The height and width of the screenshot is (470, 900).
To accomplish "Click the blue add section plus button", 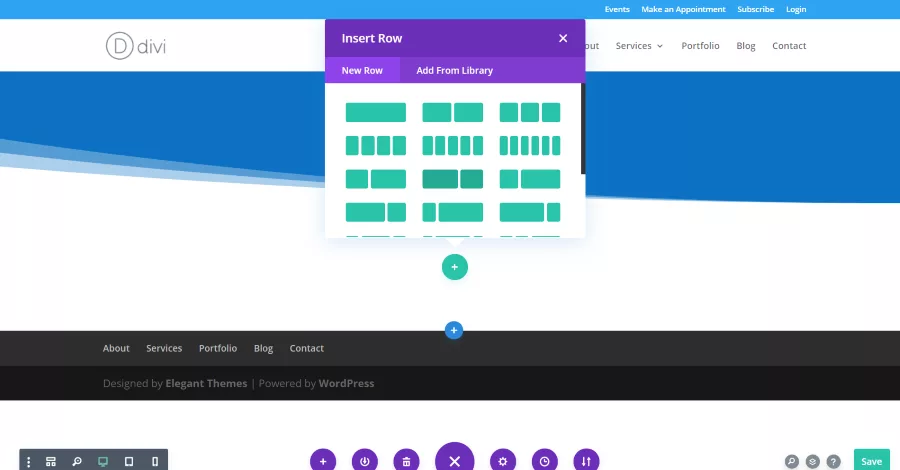I will pos(453,330).
